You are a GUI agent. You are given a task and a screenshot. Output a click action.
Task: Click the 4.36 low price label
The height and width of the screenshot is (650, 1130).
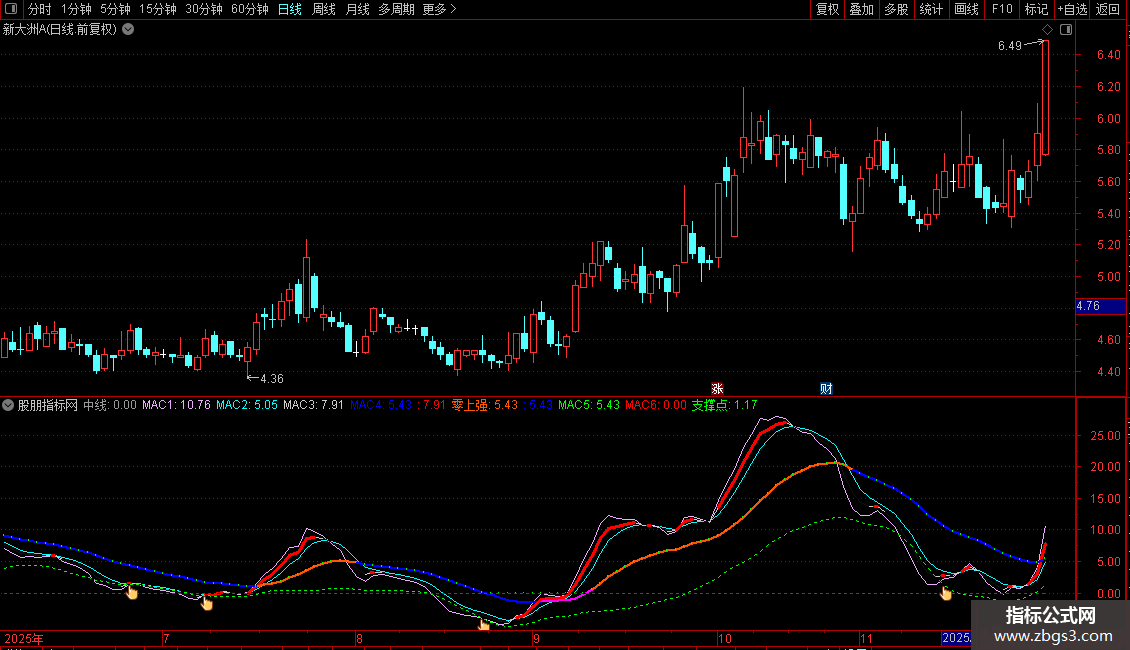(272, 378)
